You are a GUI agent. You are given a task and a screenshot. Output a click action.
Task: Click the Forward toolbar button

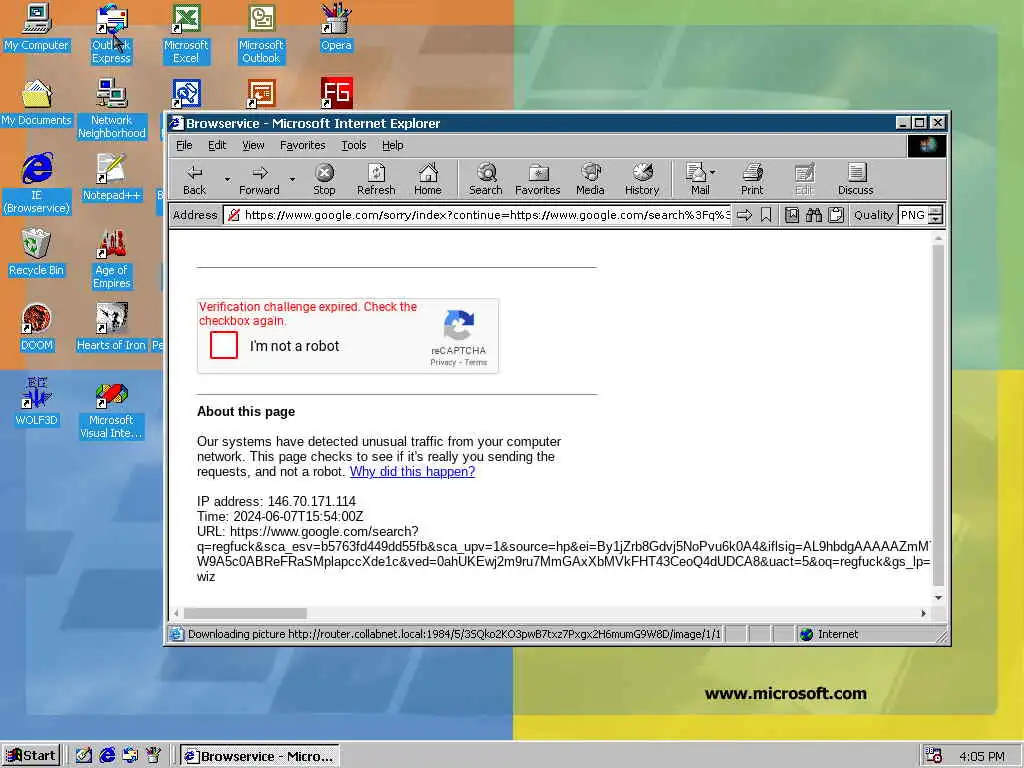coord(259,180)
